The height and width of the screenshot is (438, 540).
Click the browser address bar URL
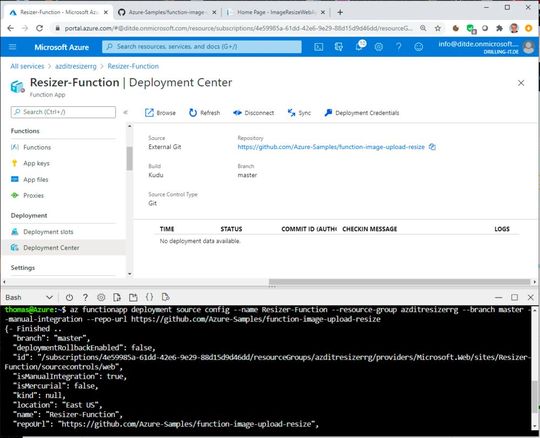click(238, 28)
